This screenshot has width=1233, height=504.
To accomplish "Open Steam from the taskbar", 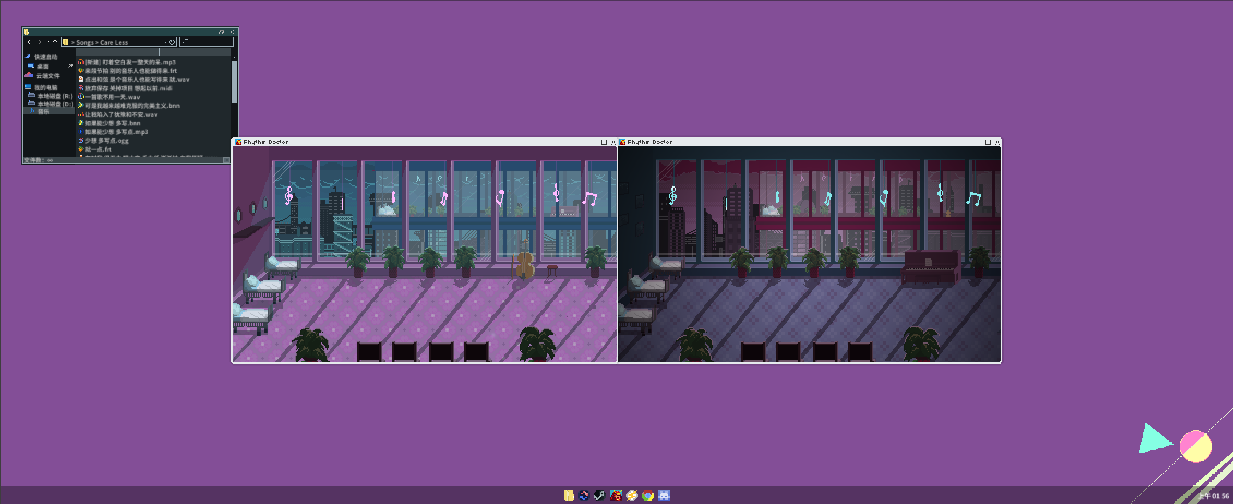I will pyautogui.click(x=600, y=495).
